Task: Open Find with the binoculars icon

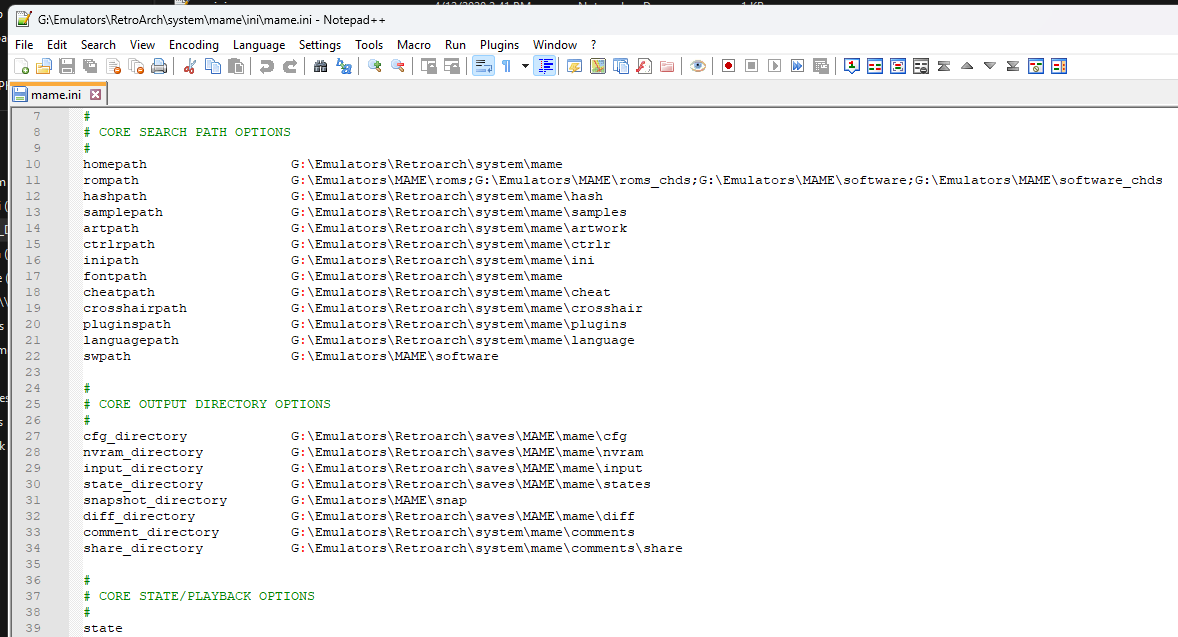Action: click(321, 67)
